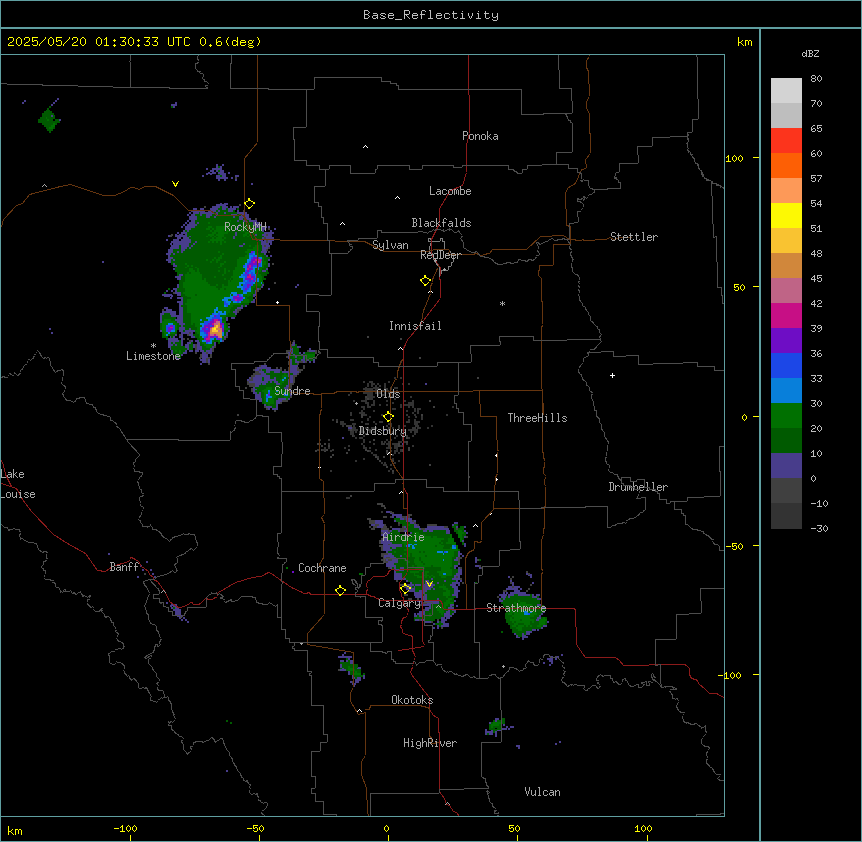Image resolution: width=862 pixels, height=842 pixels.
Task: Select the yellow diamond marker above Calgary label
Action: pos(405,589)
